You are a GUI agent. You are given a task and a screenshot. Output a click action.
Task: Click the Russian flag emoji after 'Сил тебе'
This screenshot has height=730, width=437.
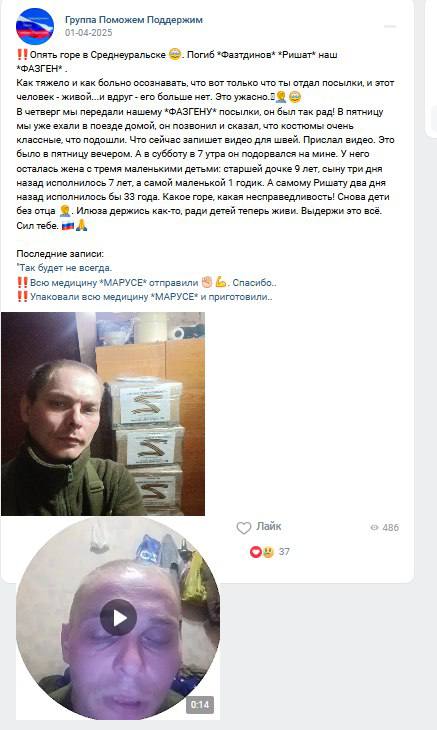tap(67, 226)
